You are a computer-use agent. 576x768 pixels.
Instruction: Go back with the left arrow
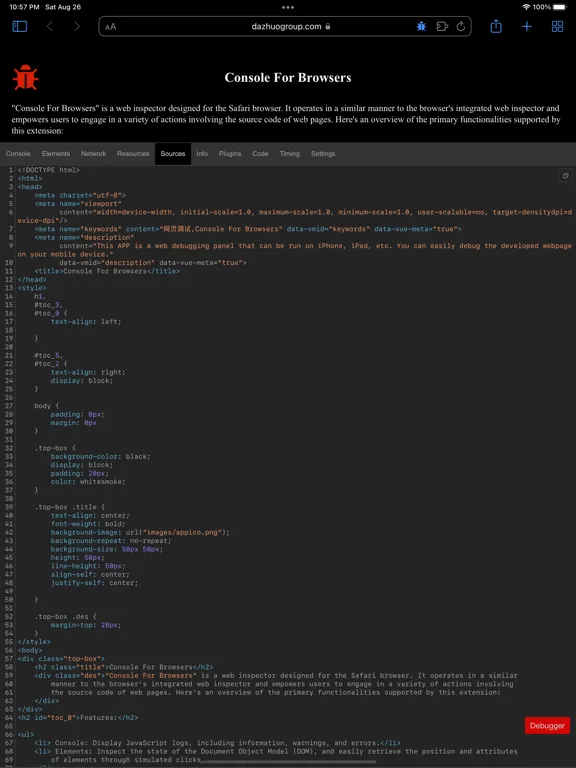point(49,26)
